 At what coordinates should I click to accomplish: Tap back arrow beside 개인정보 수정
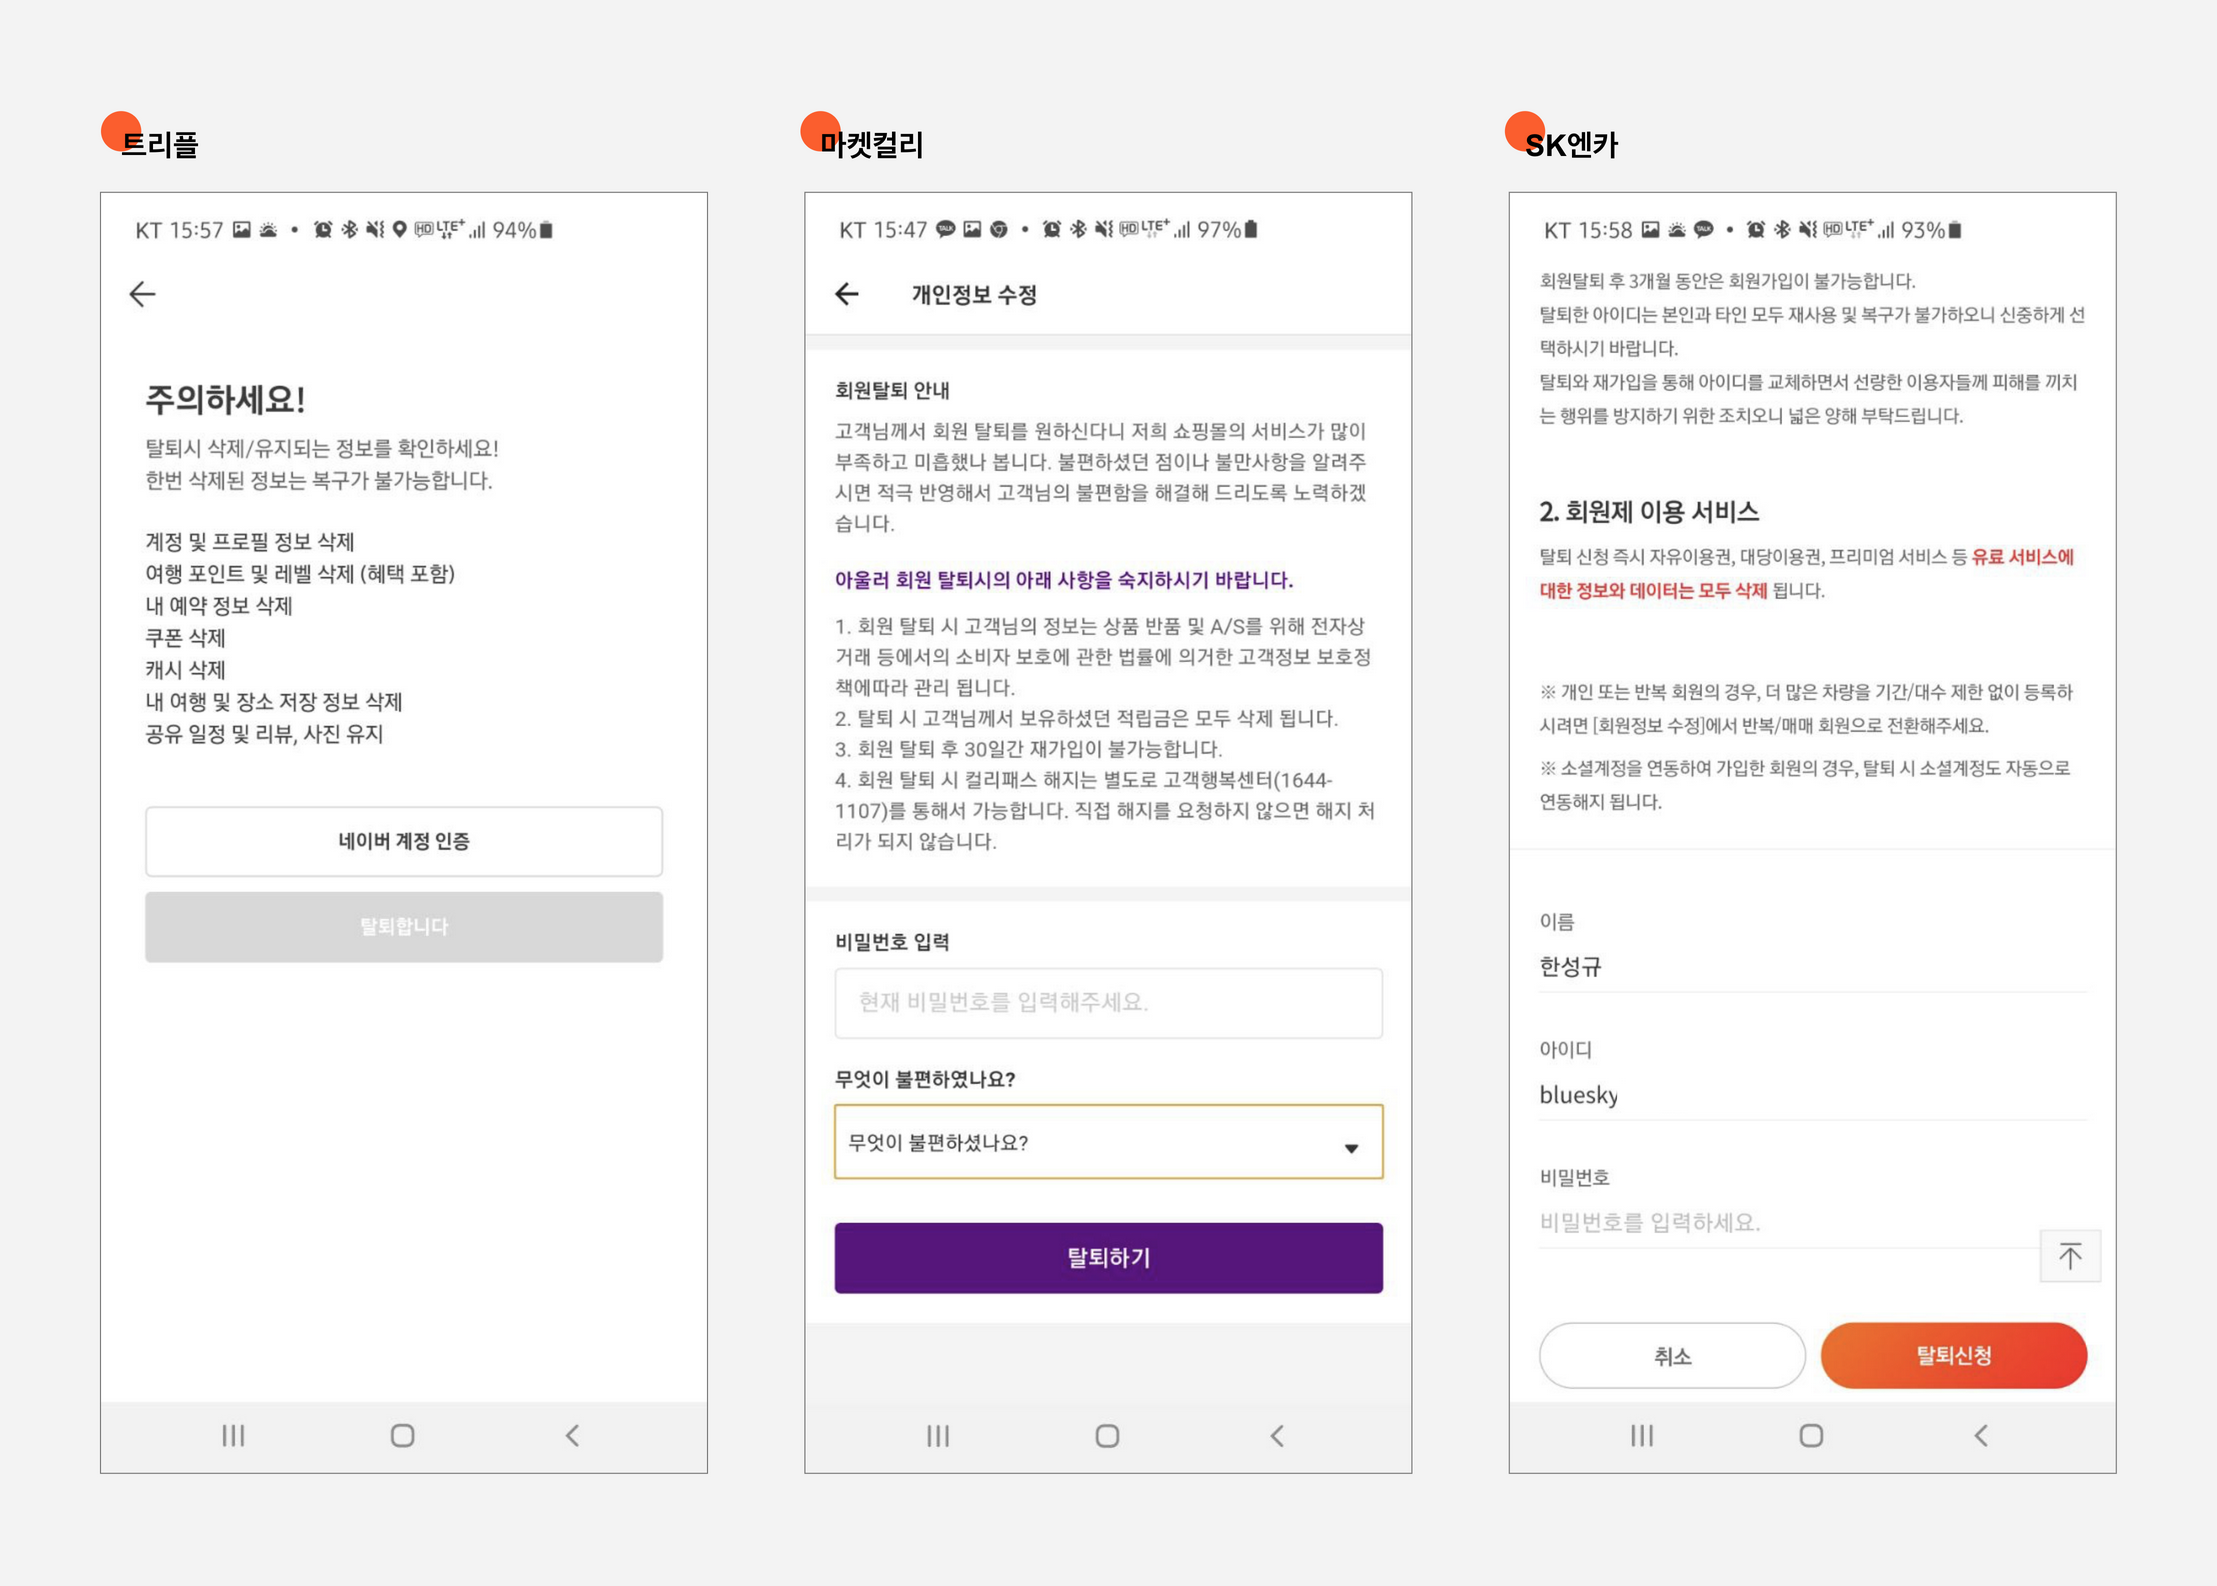point(847,294)
